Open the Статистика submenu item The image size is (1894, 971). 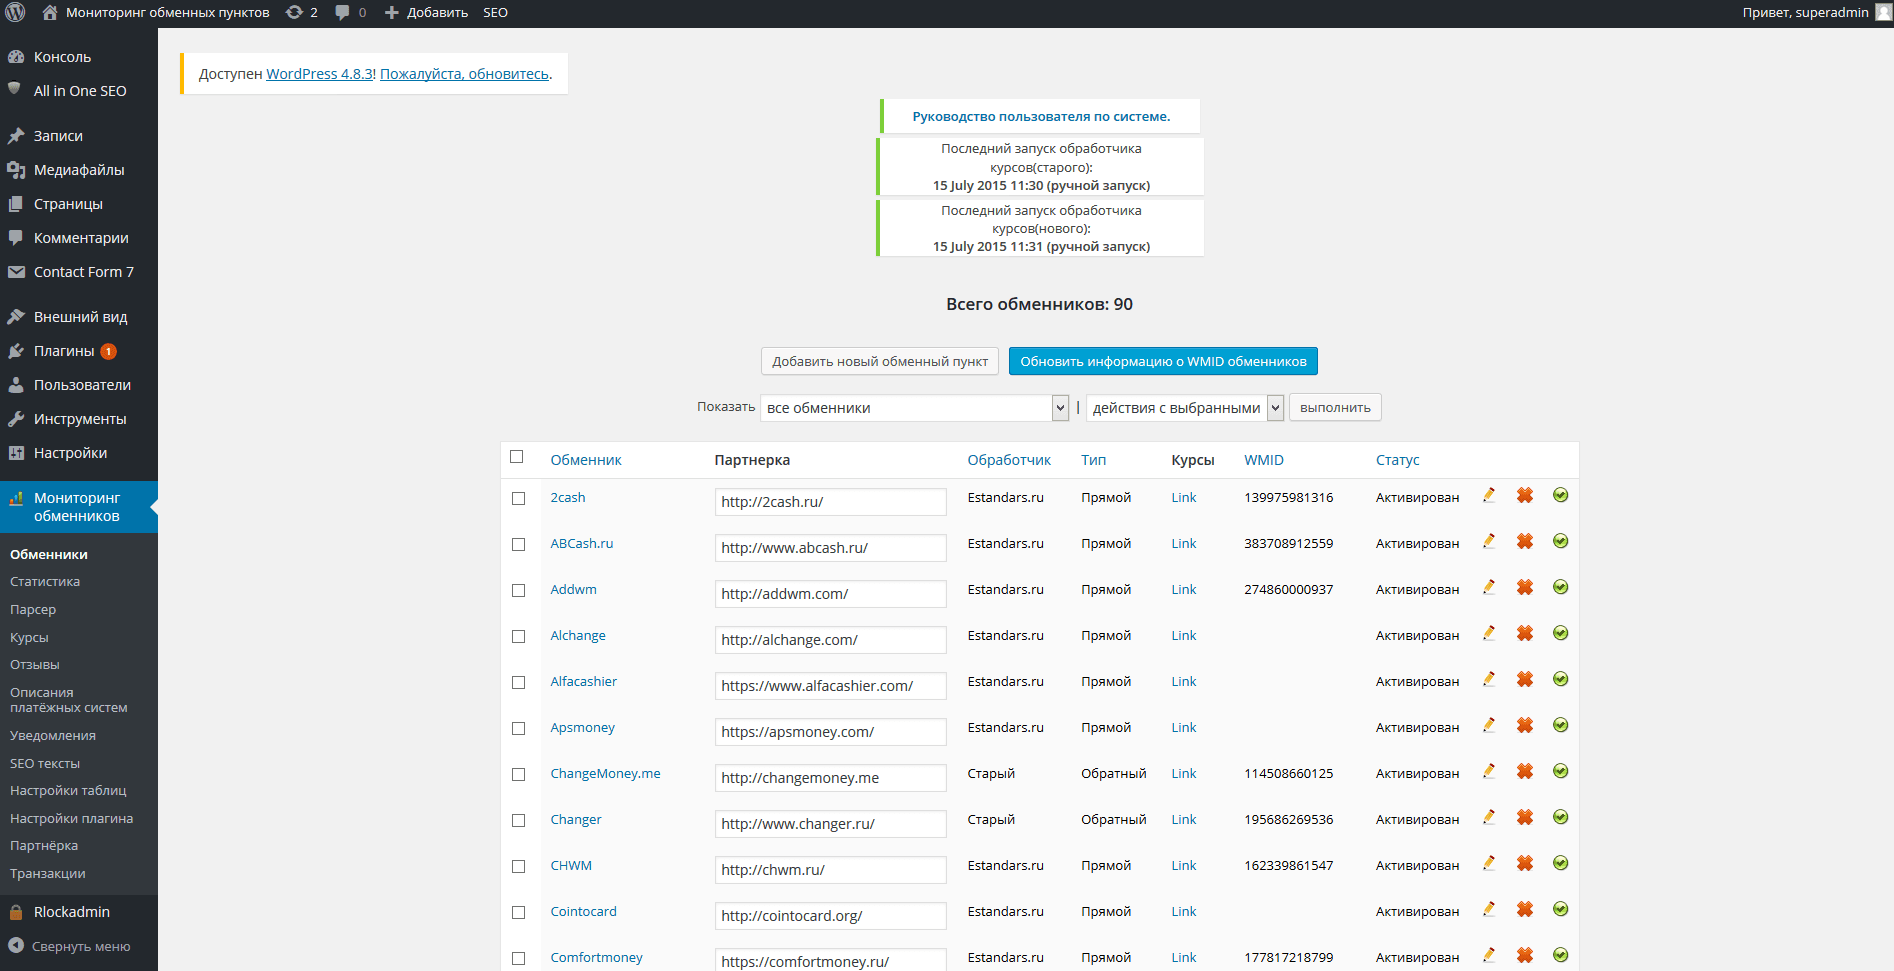pyautogui.click(x=45, y=582)
